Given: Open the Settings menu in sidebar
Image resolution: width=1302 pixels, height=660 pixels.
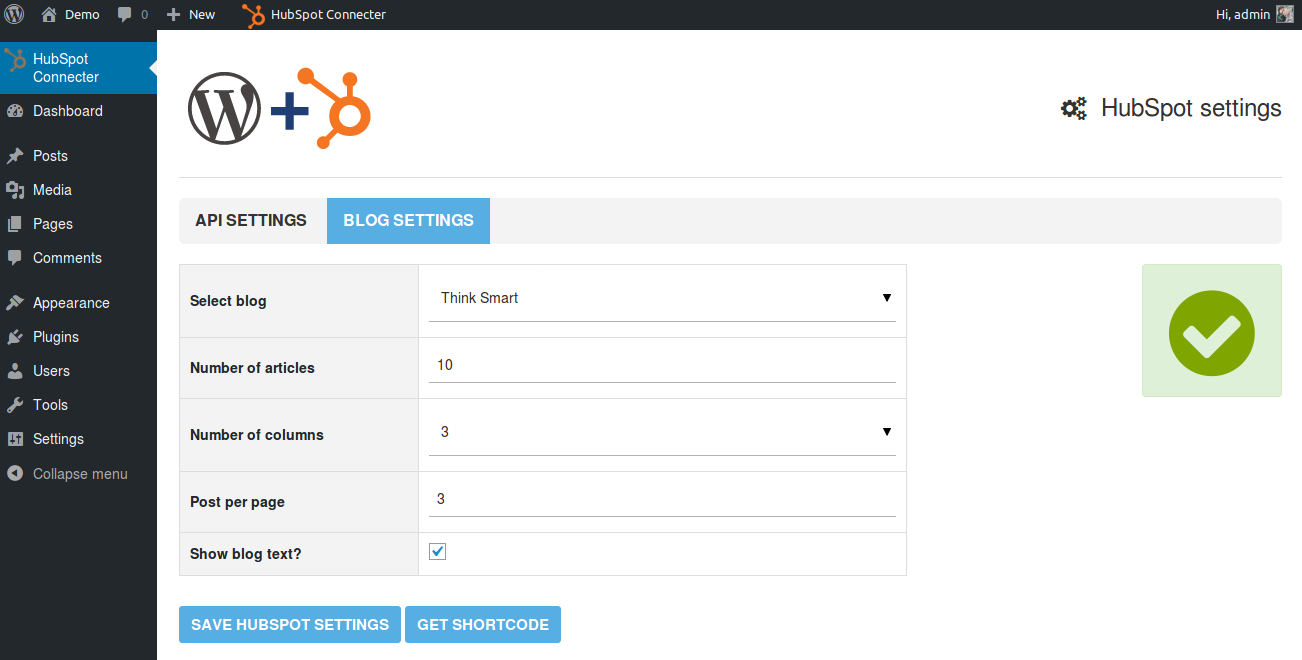Looking at the screenshot, I should [78, 439].
